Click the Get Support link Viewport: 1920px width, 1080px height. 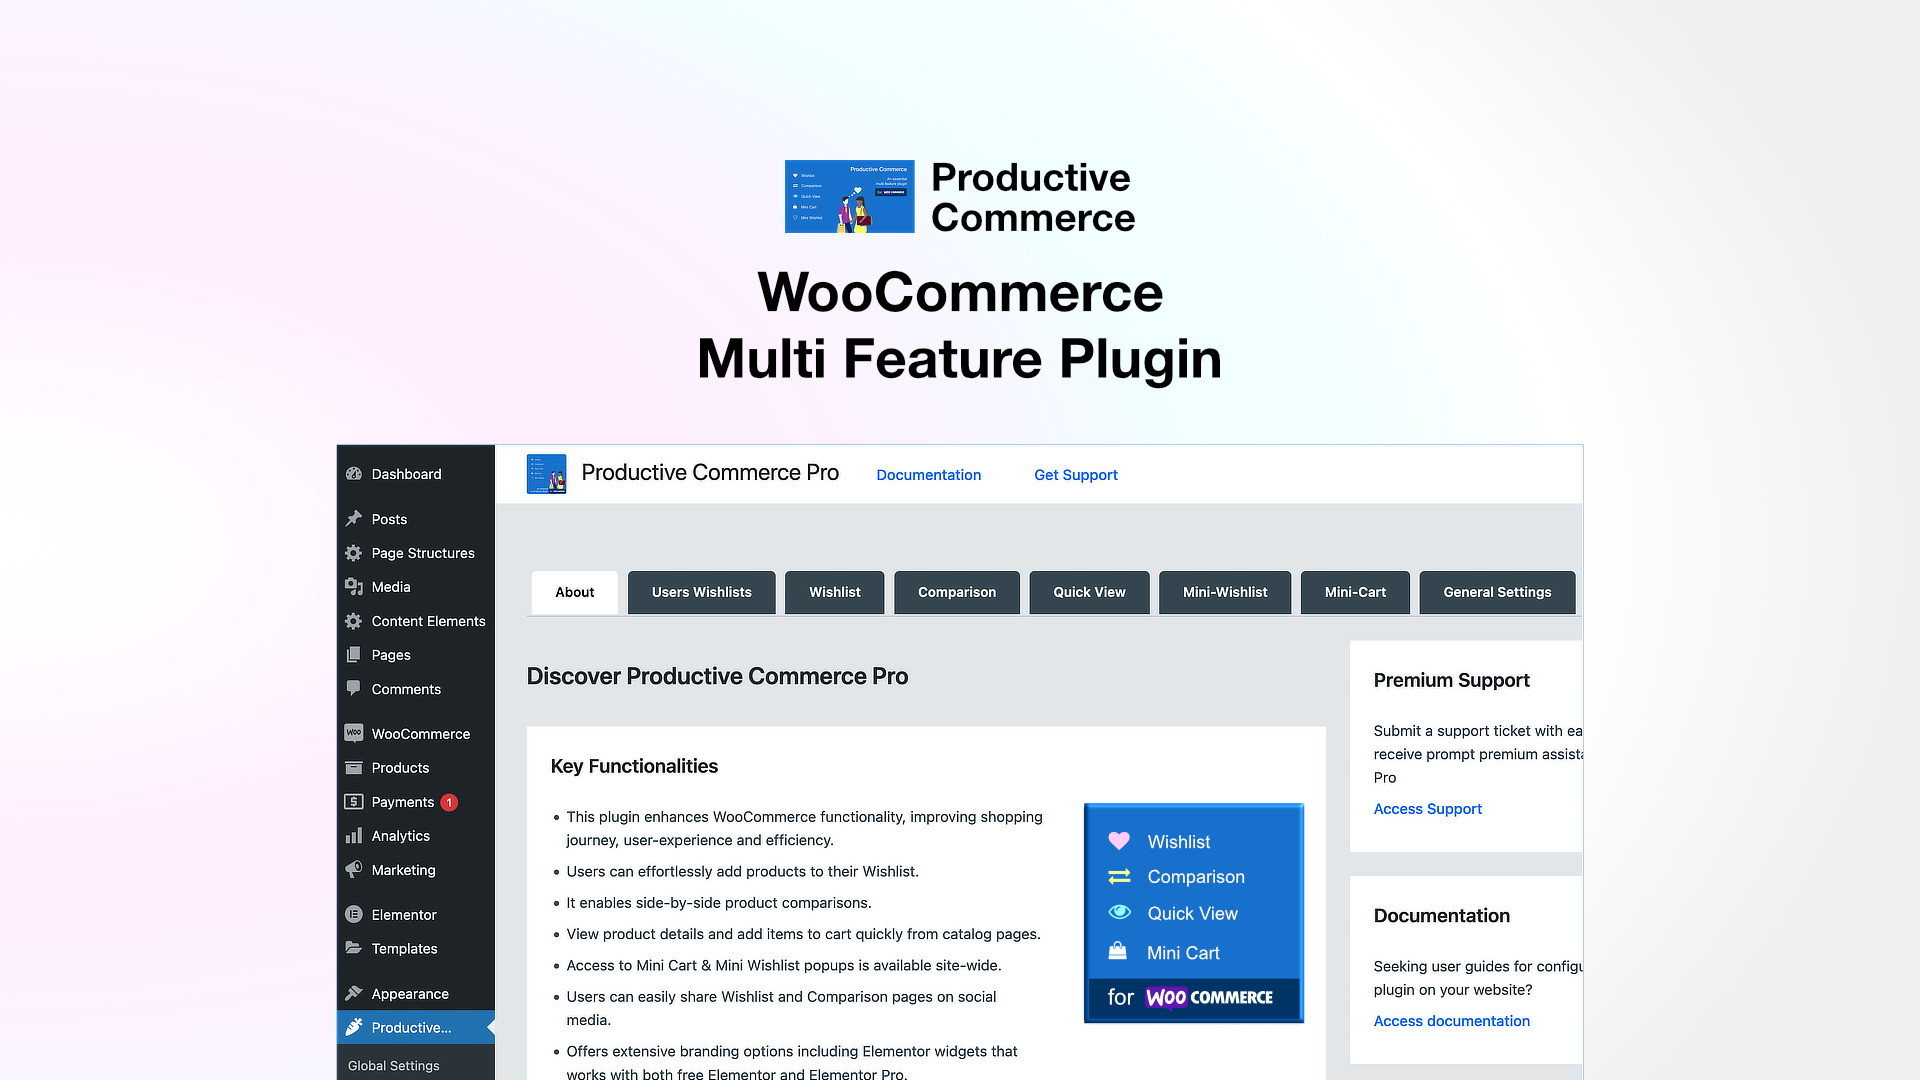[x=1075, y=475]
